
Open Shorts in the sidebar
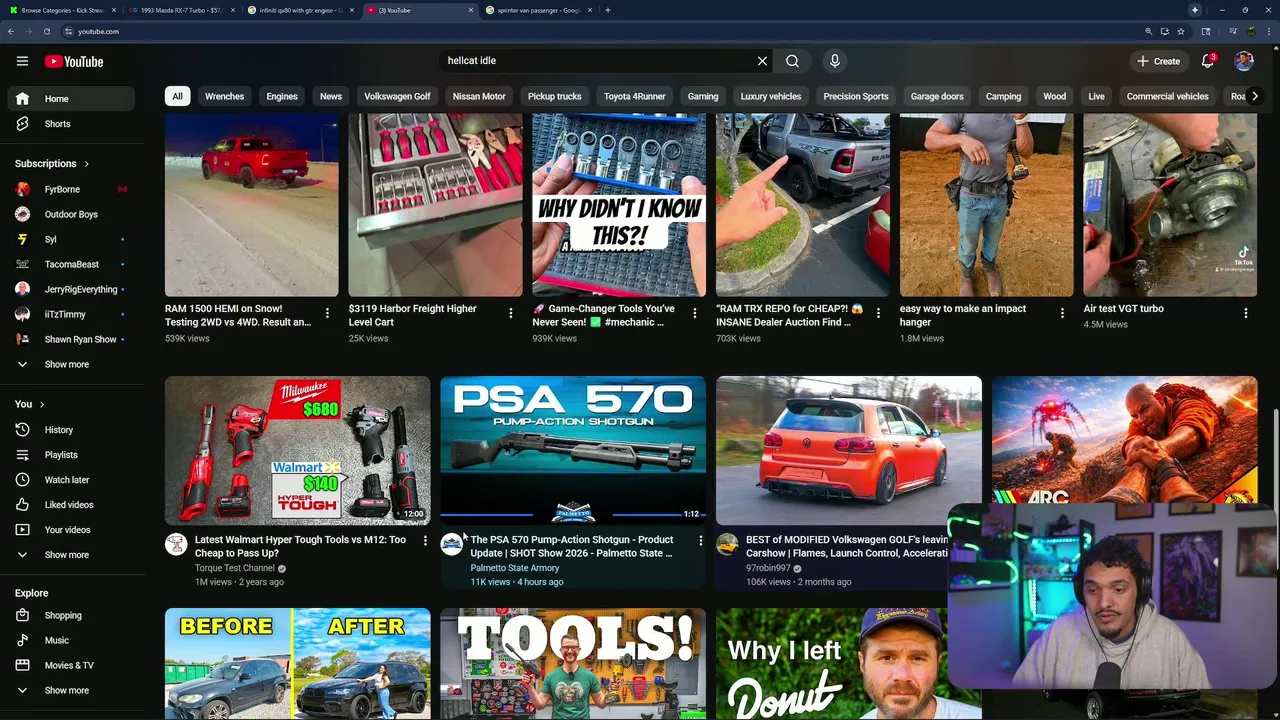(x=71, y=124)
